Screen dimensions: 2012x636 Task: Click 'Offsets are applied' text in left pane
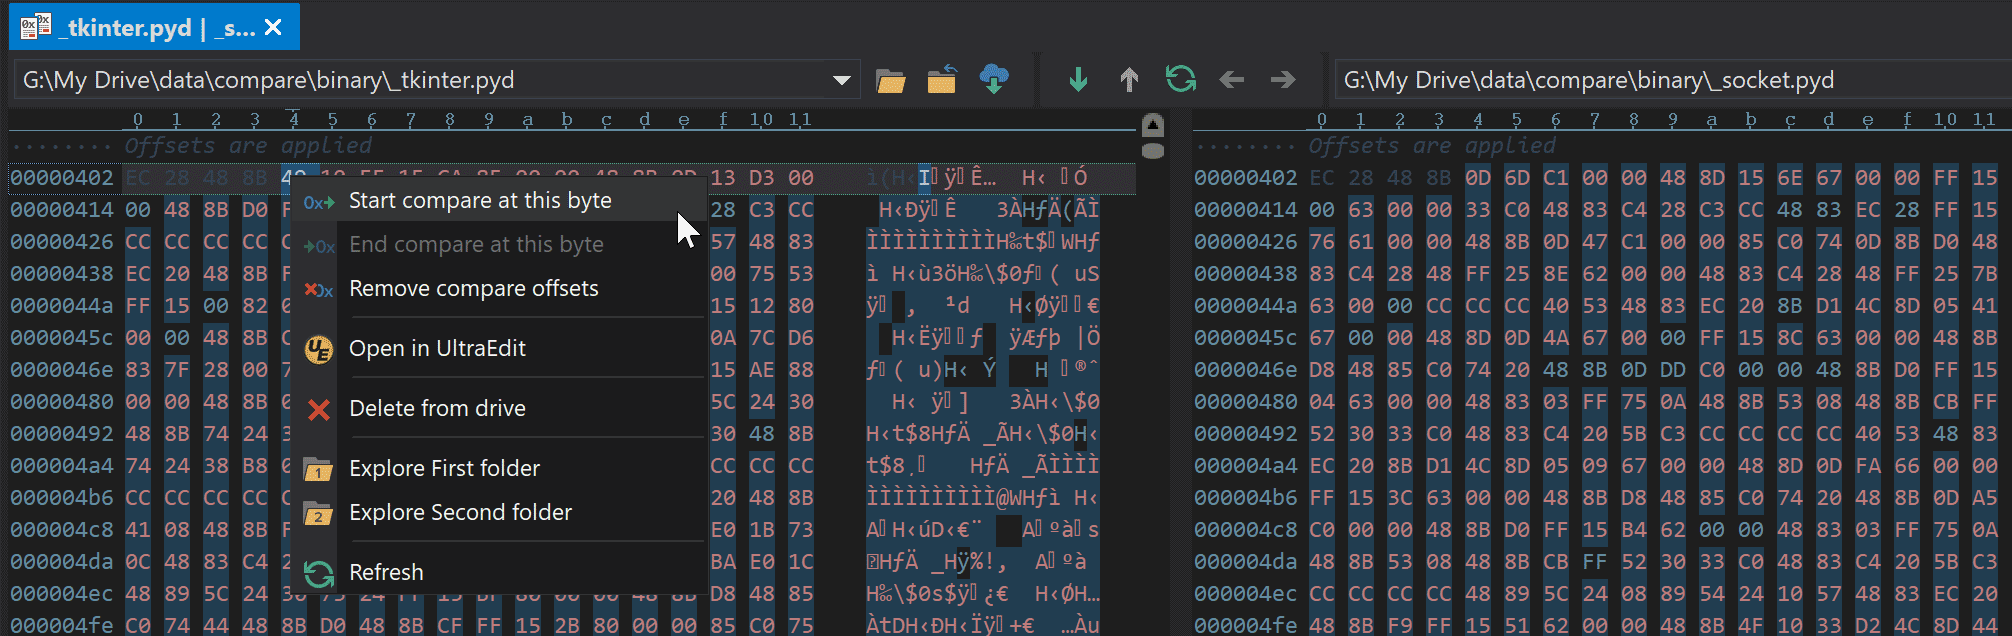[248, 146]
